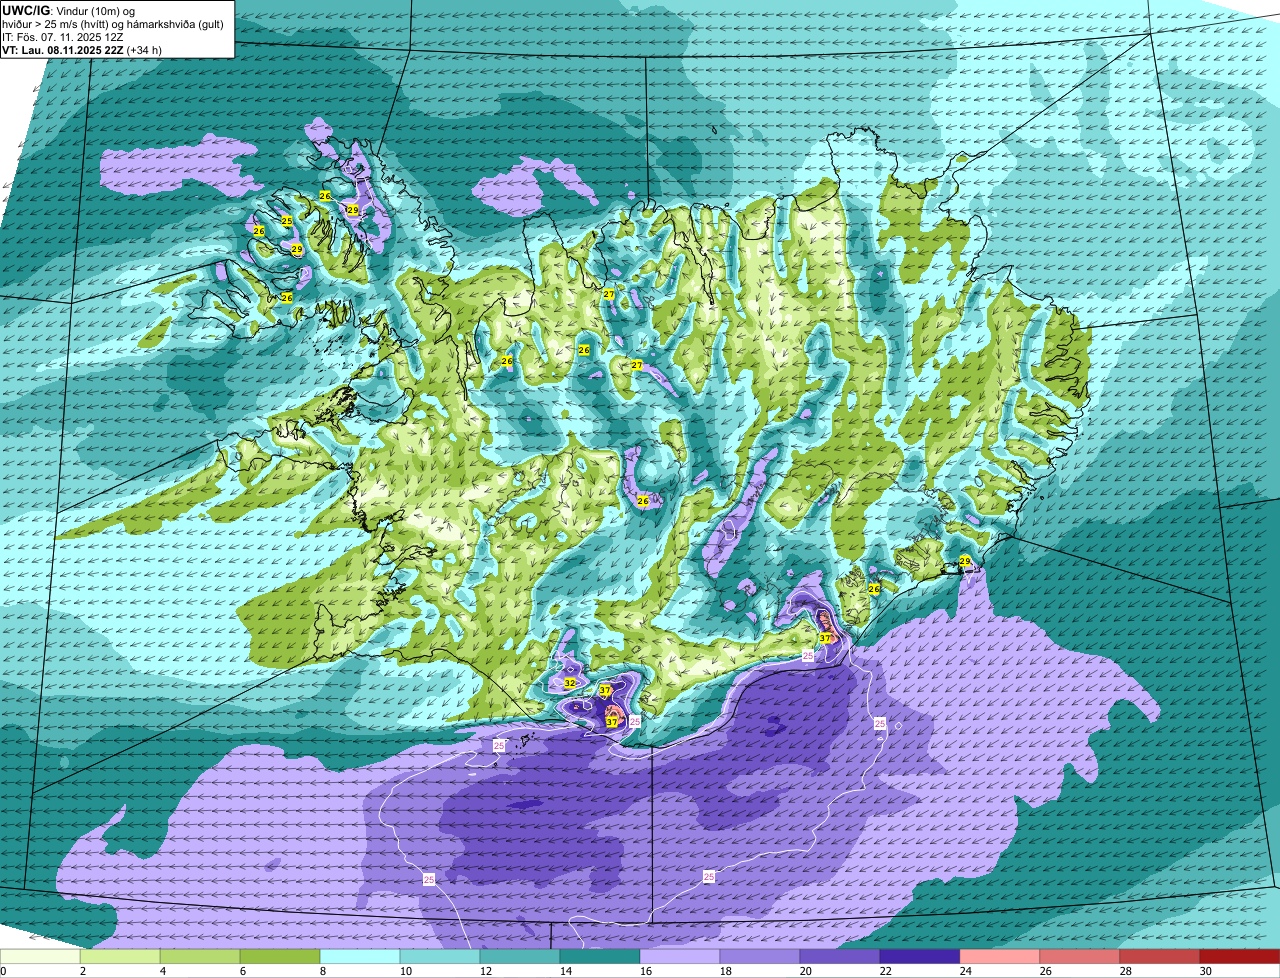Choose the 6–8 m/s olive green swatch
The width and height of the screenshot is (1280, 978).
coord(280,957)
